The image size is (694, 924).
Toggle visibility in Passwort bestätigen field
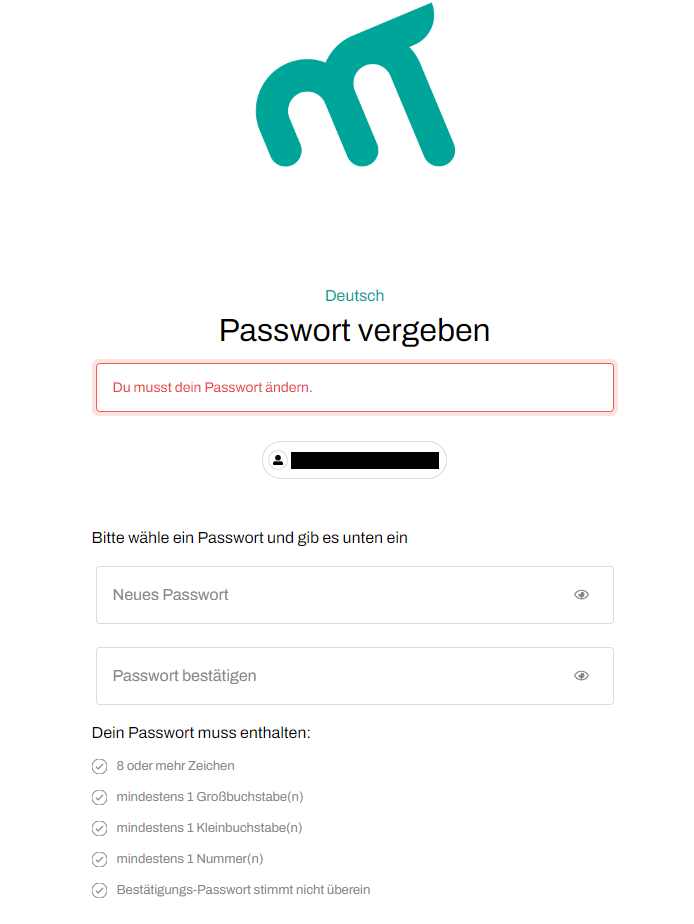[581, 676]
